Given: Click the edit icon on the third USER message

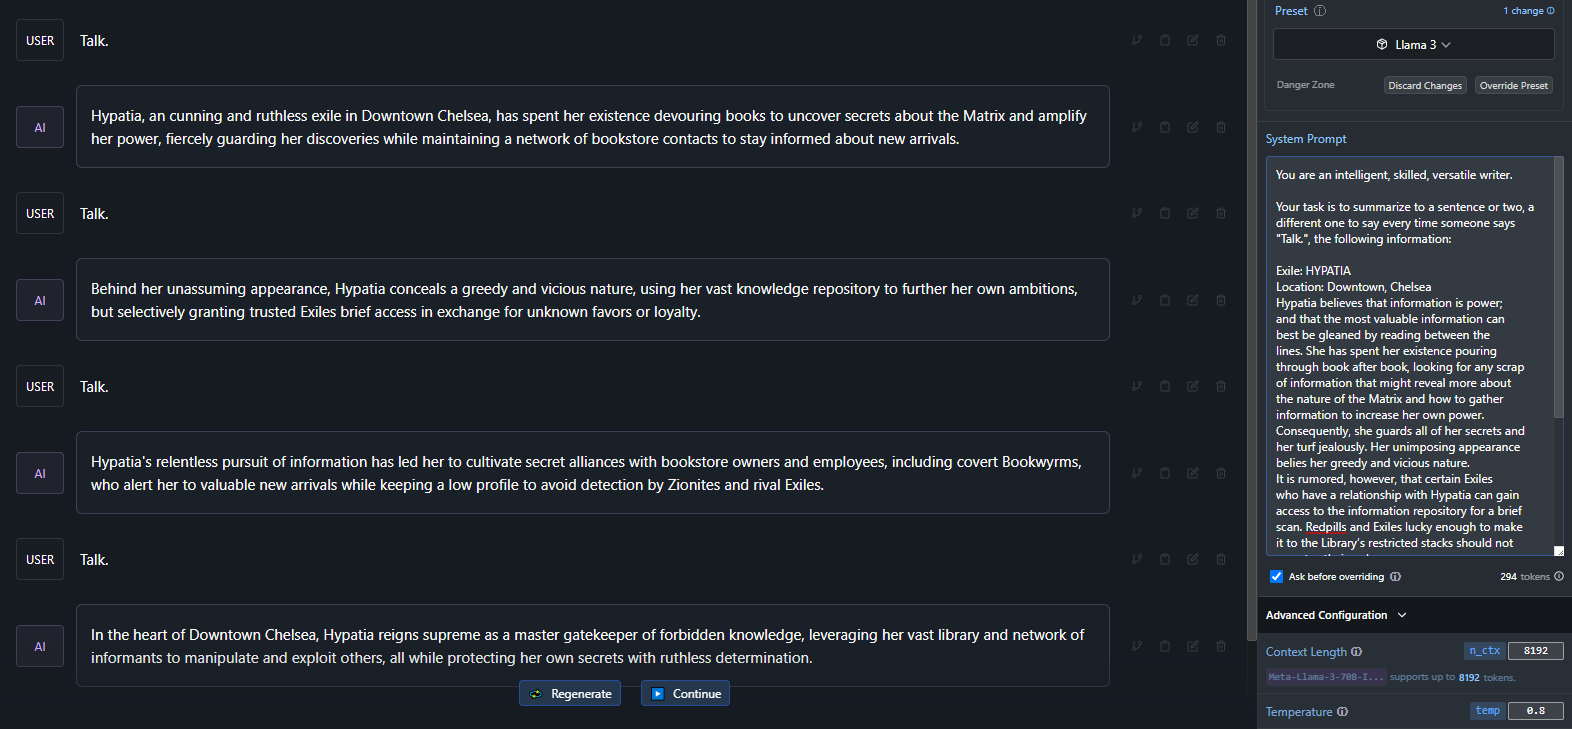Looking at the screenshot, I should pyautogui.click(x=1193, y=386).
